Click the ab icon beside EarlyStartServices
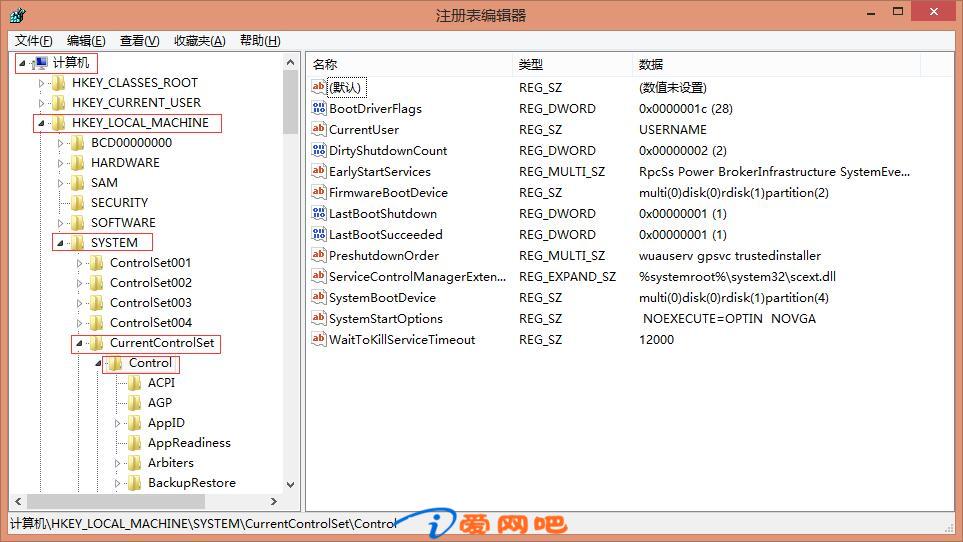 pos(318,171)
